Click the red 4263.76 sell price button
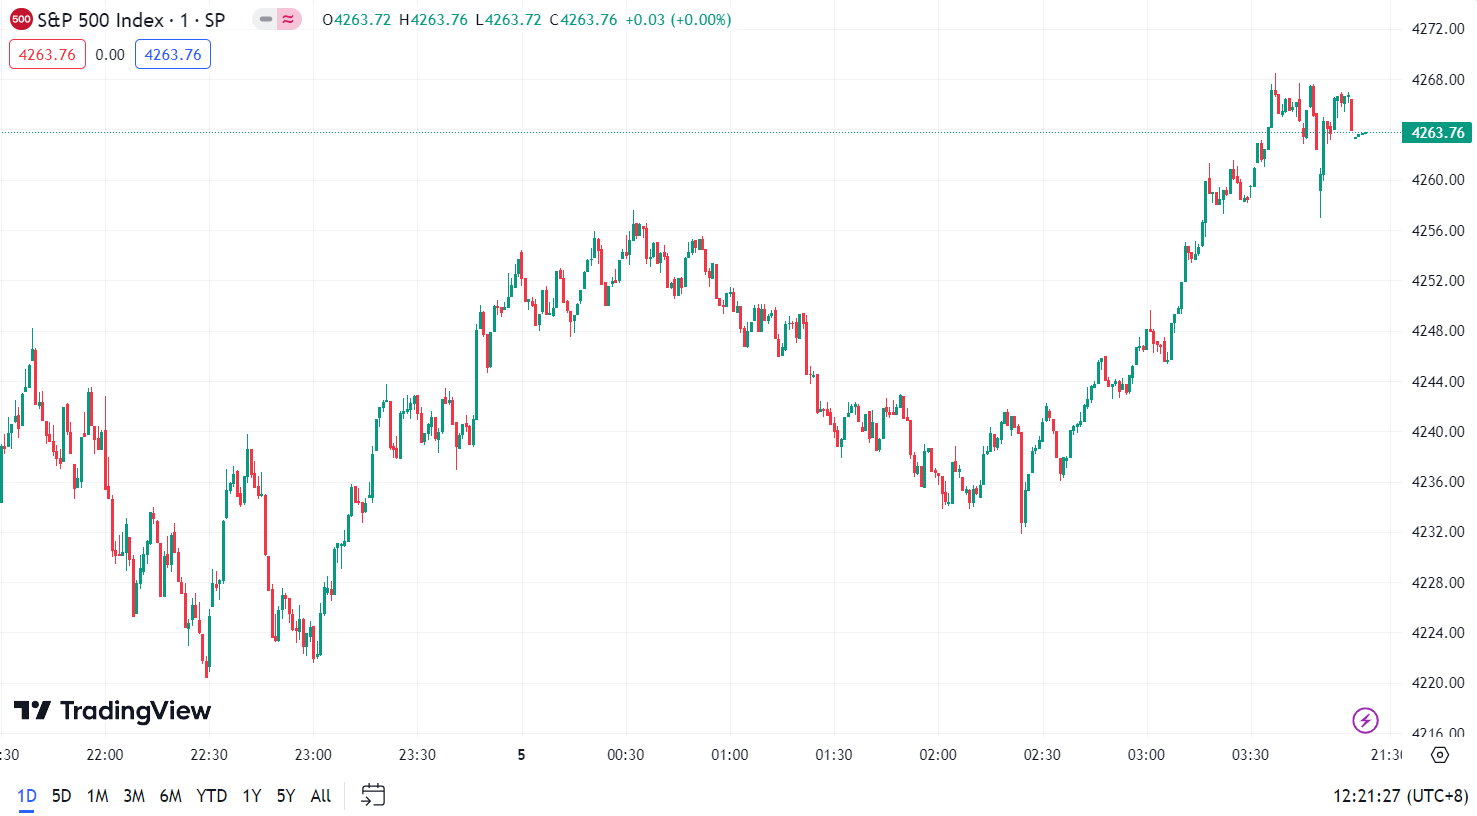1477x816 pixels. pyautogui.click(x=47, y=55)
